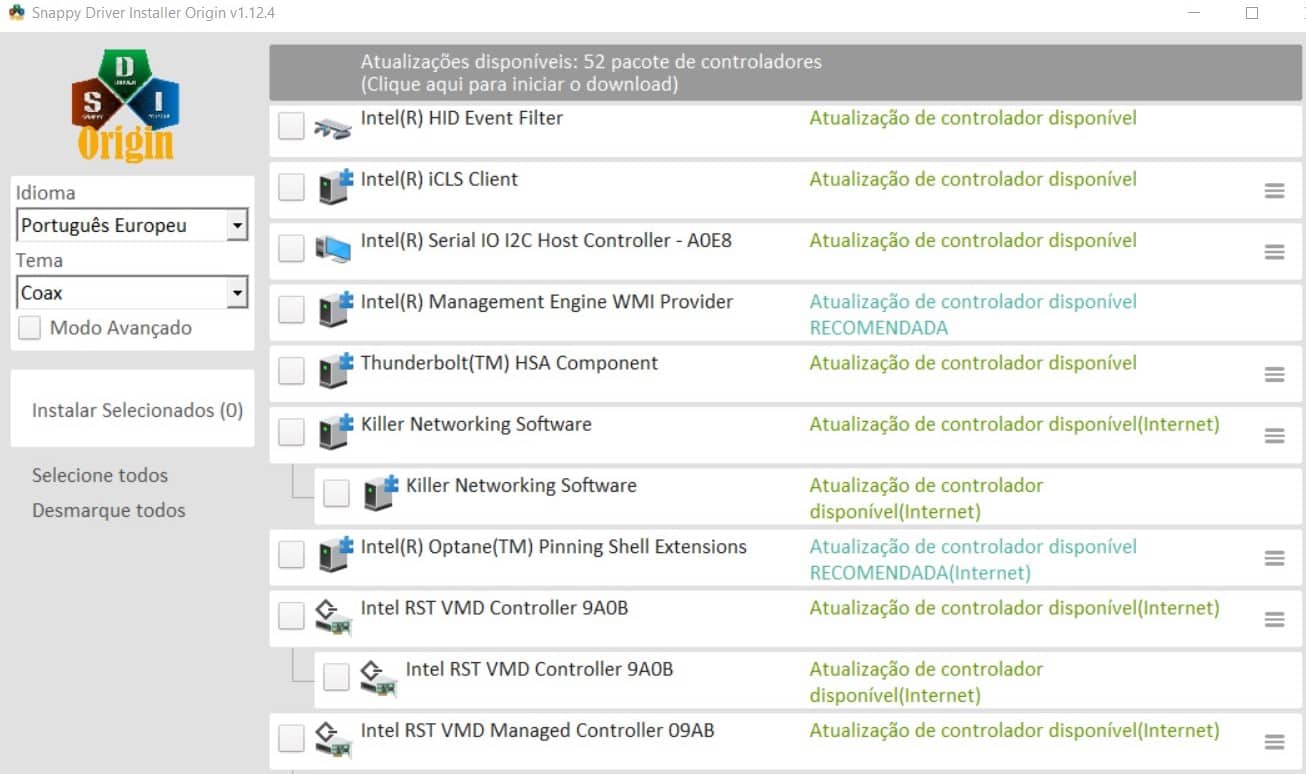Screen dimensions: 1306x774
Task: Expand the Serial IO I2C Host Controller row menu
Action: (x=1274, y=252)
